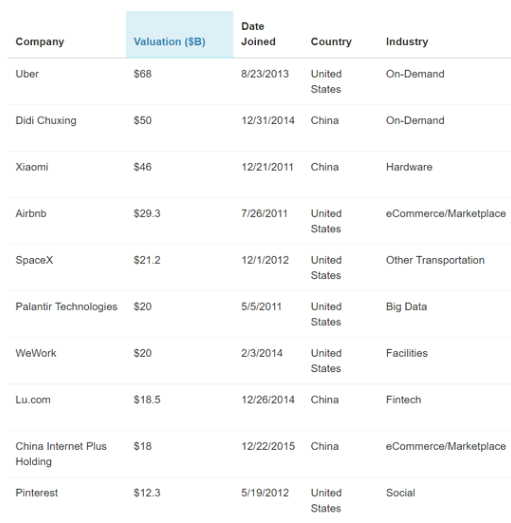The height and width of the screenshot is (523, 511).
Task: Select Palantir Technologies in the table
Action: coord(66,307)
